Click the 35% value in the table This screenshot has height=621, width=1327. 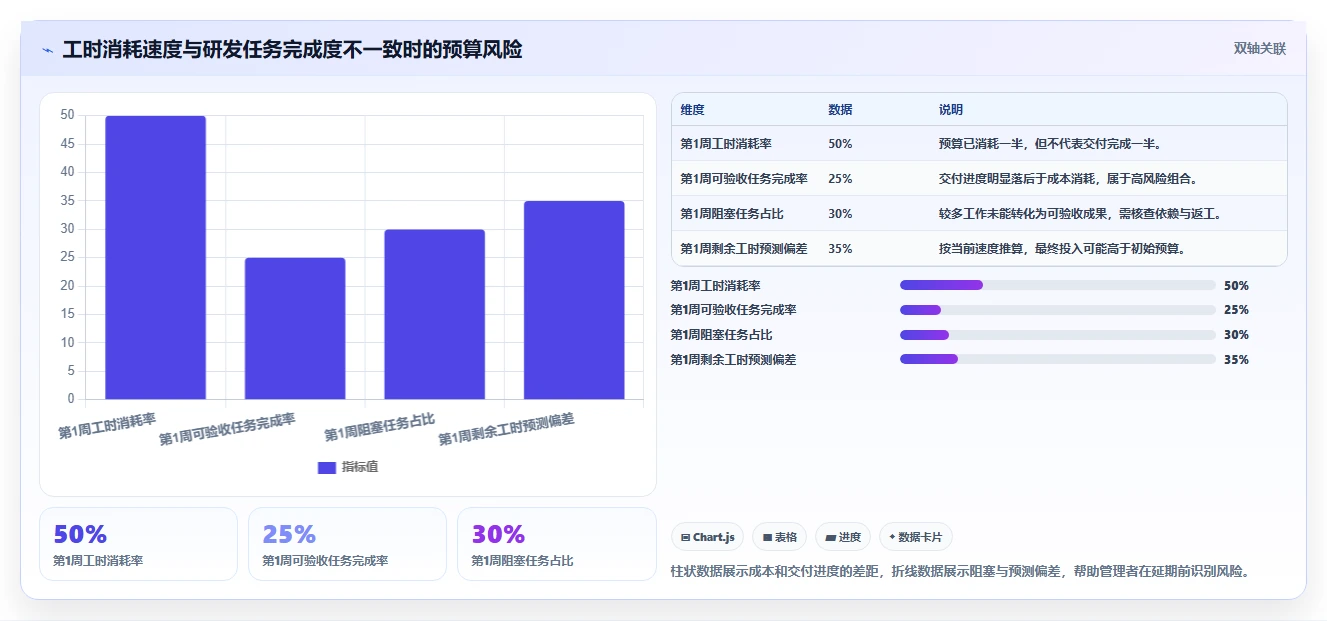click(840, 249)
